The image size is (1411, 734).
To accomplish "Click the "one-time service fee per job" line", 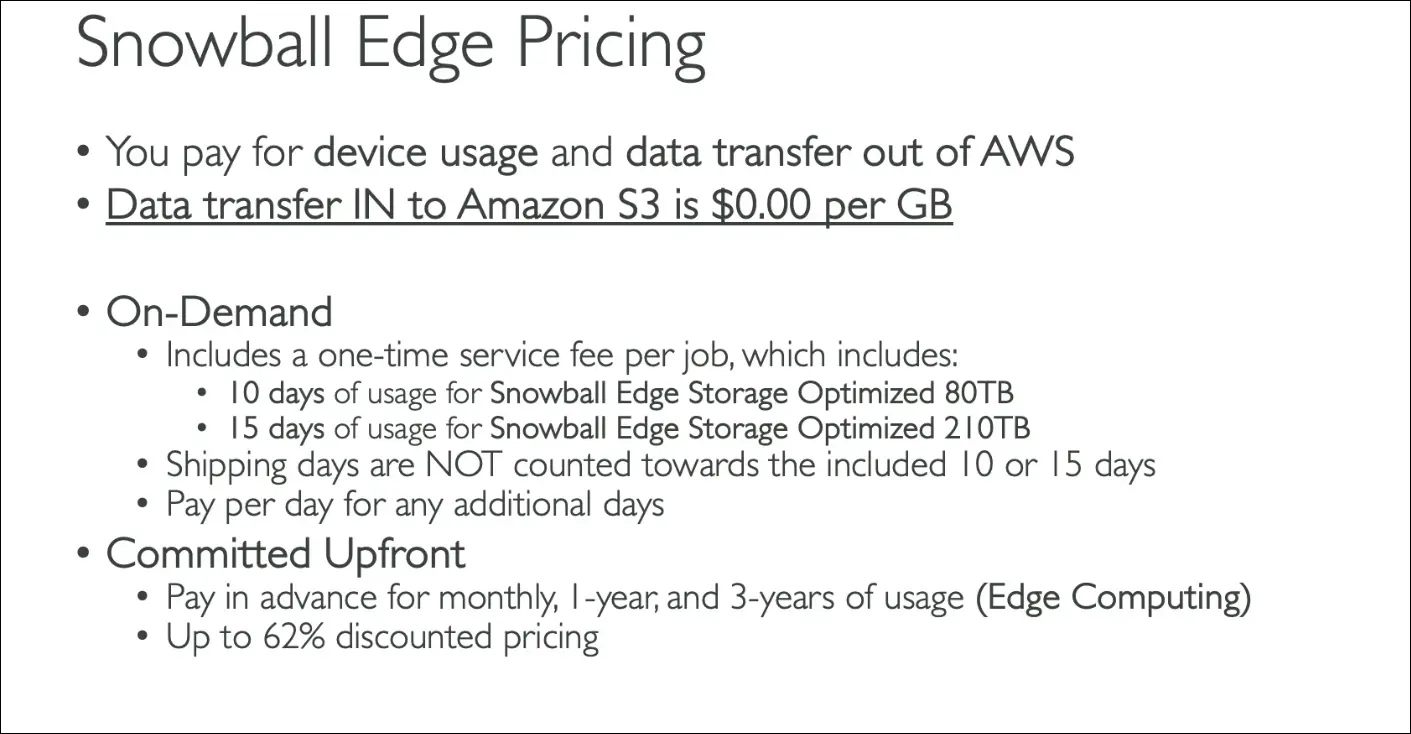I will [562, 355].
